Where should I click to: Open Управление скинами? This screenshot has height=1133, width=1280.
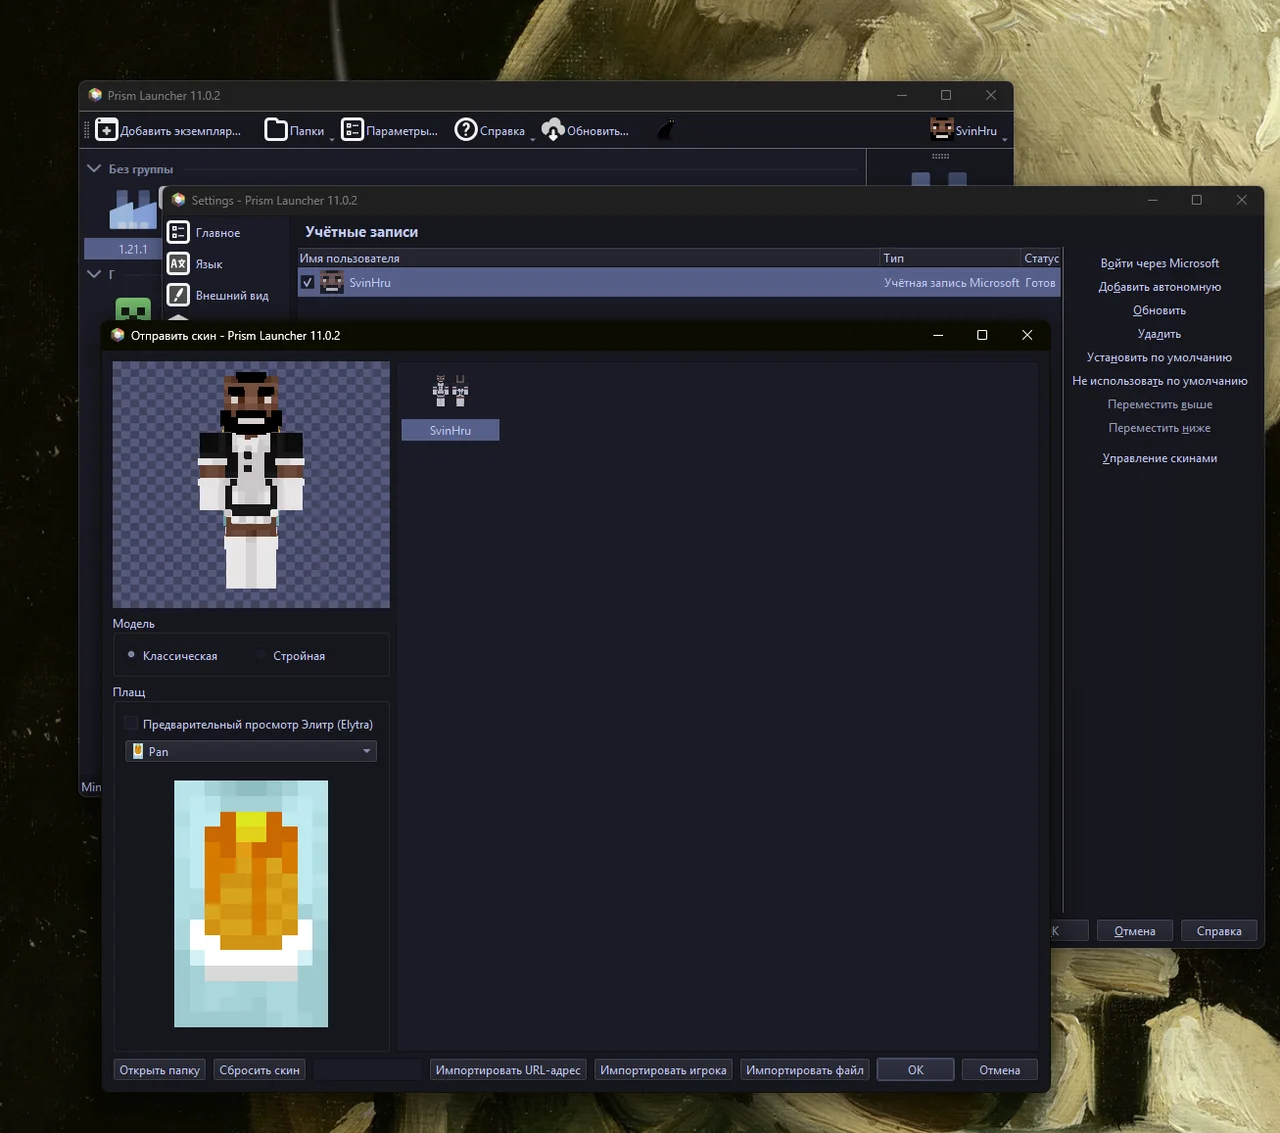pos(1160,458)
